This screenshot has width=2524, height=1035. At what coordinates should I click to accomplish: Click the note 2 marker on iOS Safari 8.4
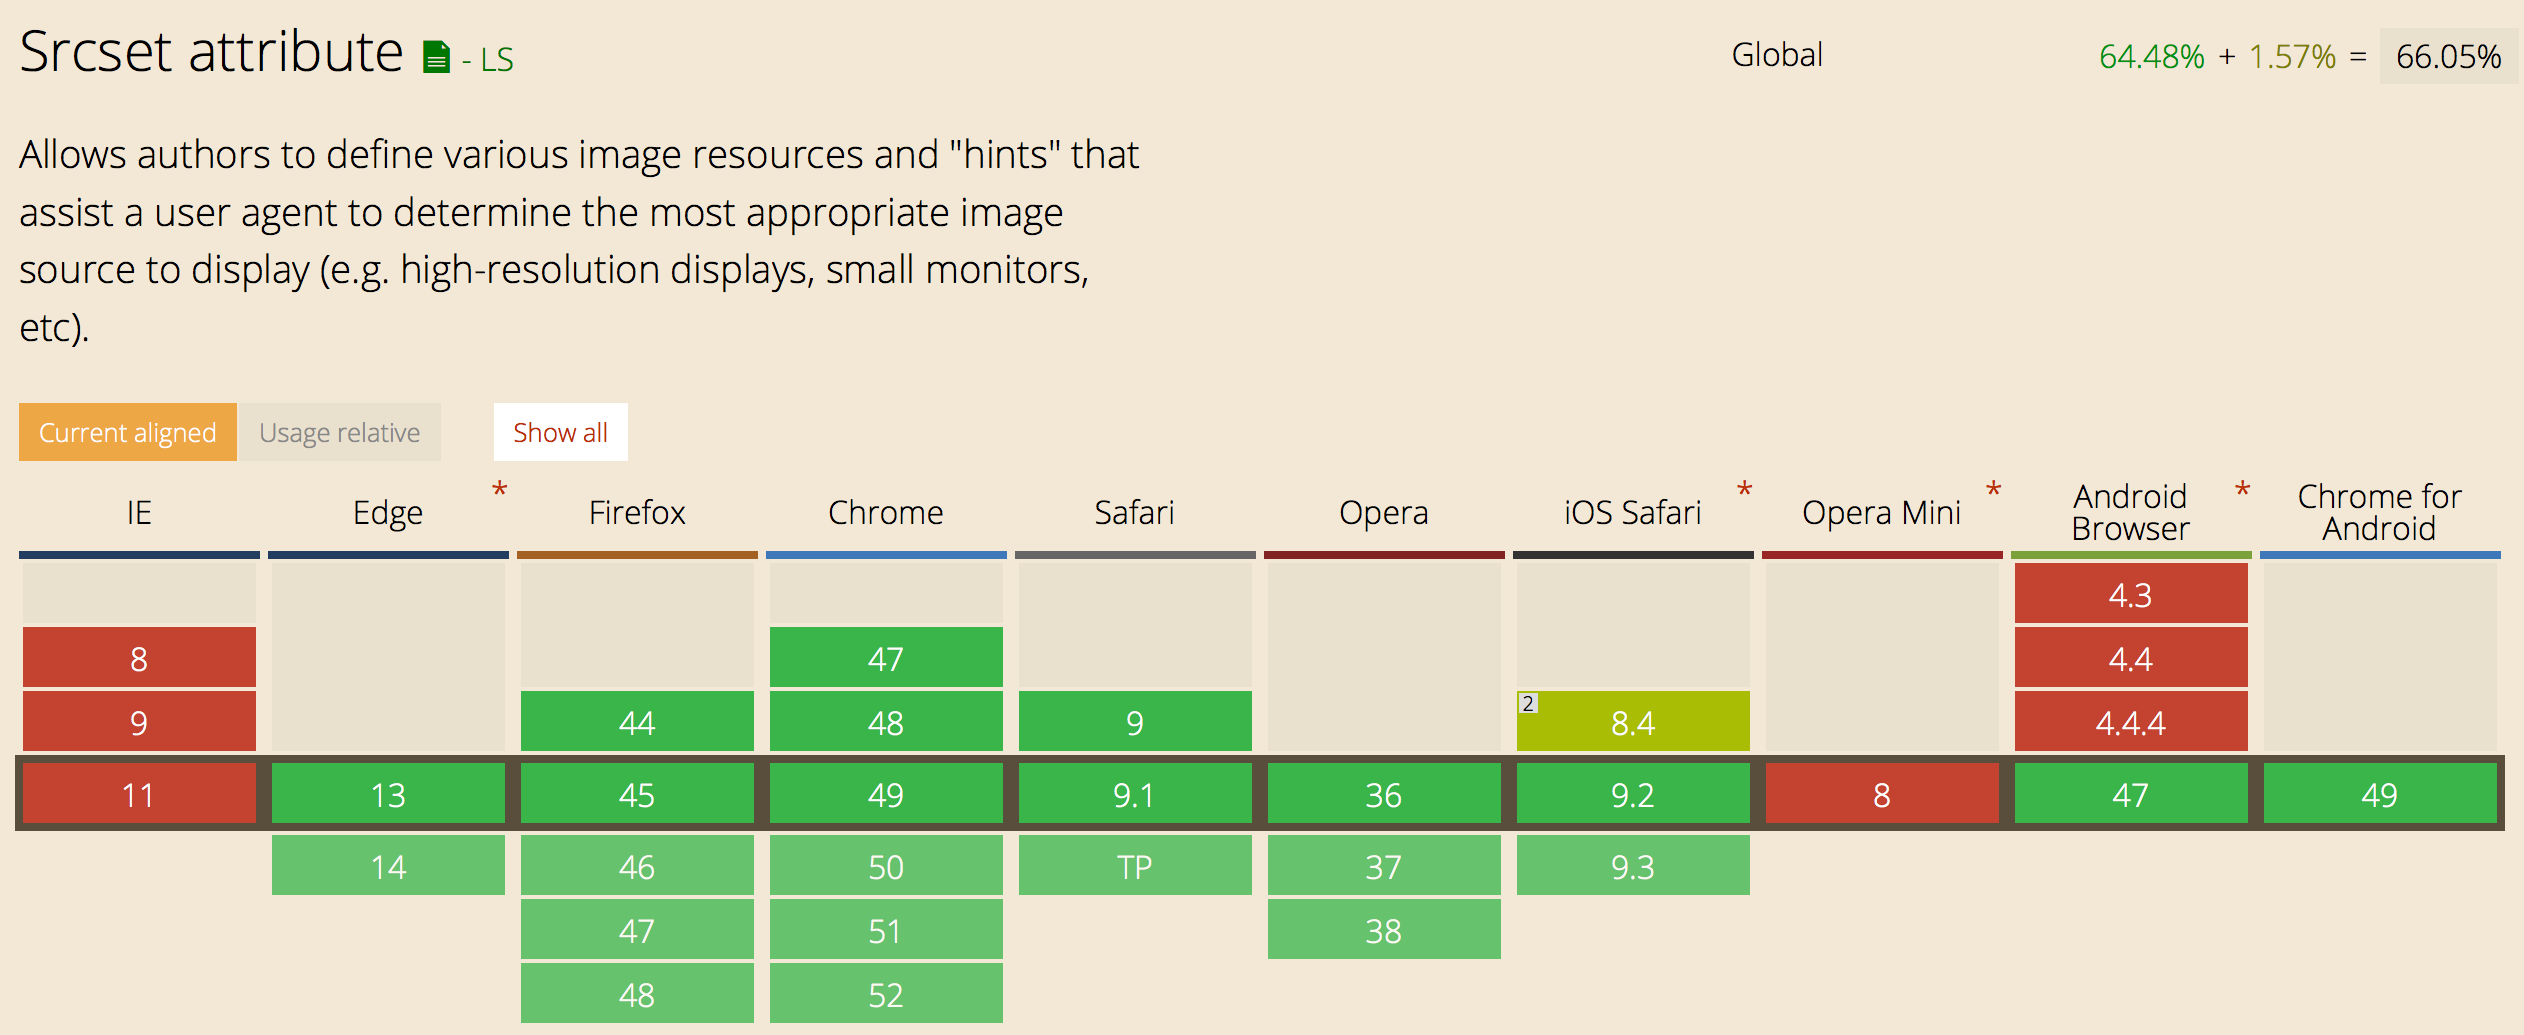coord(1528,703)
